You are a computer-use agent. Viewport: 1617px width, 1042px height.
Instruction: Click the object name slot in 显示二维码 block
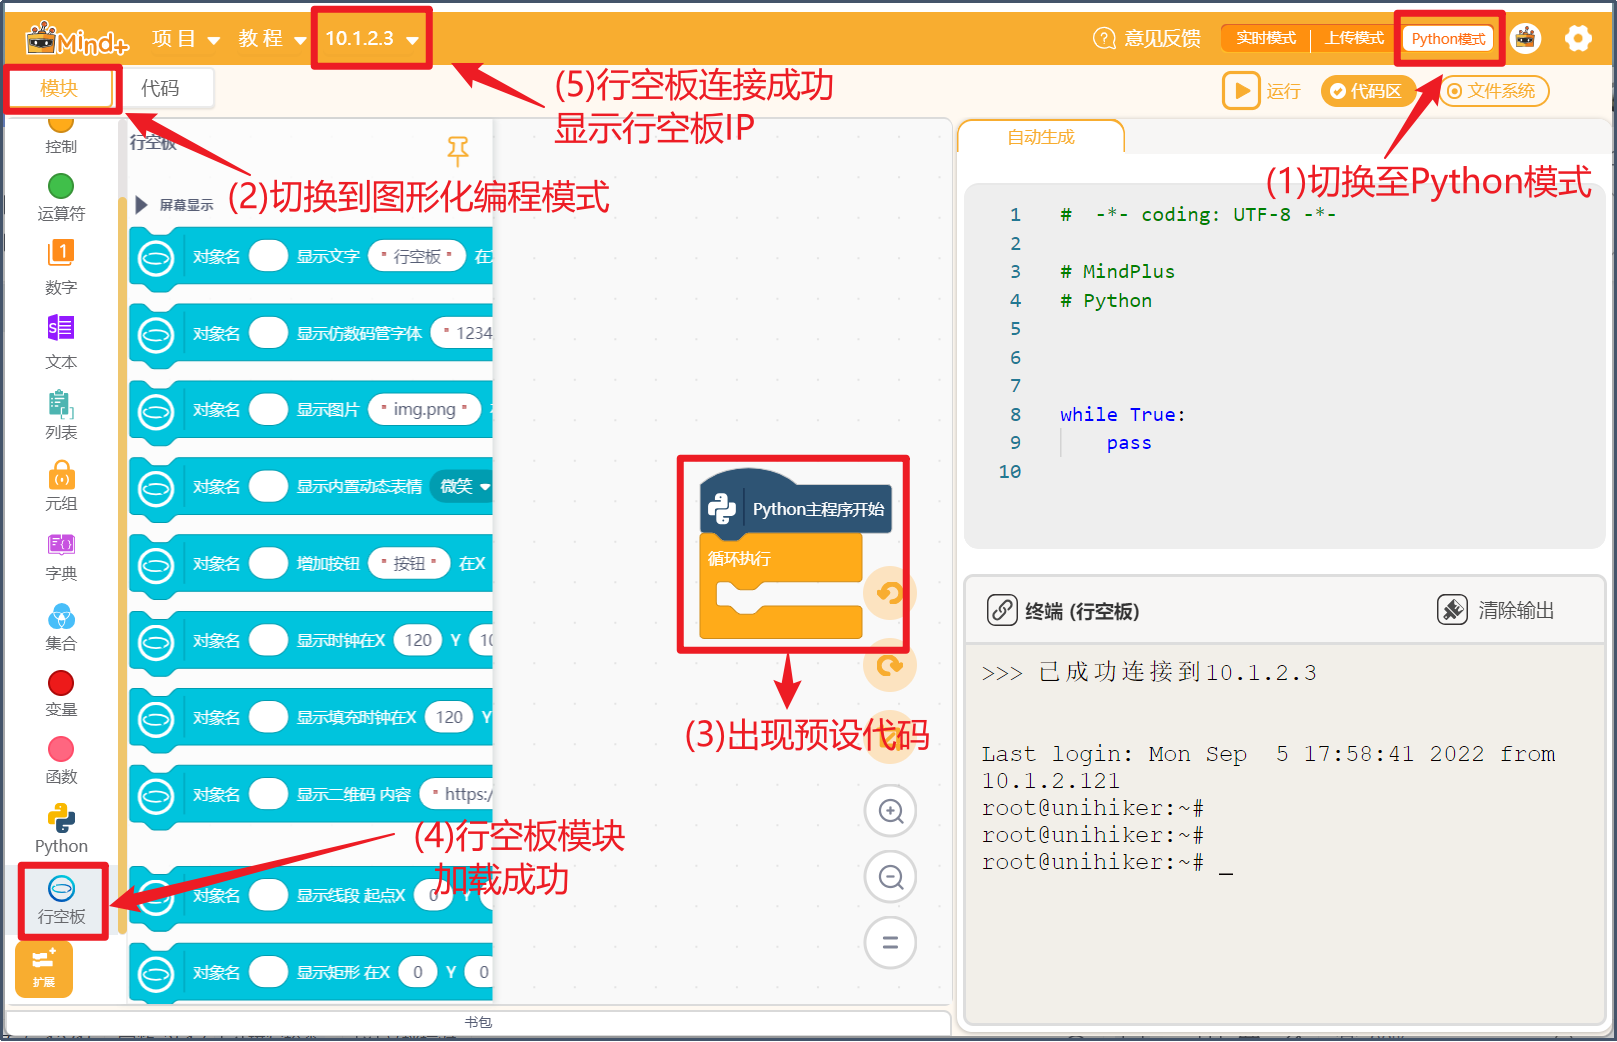pyautogui.click(x=268, y=794)
